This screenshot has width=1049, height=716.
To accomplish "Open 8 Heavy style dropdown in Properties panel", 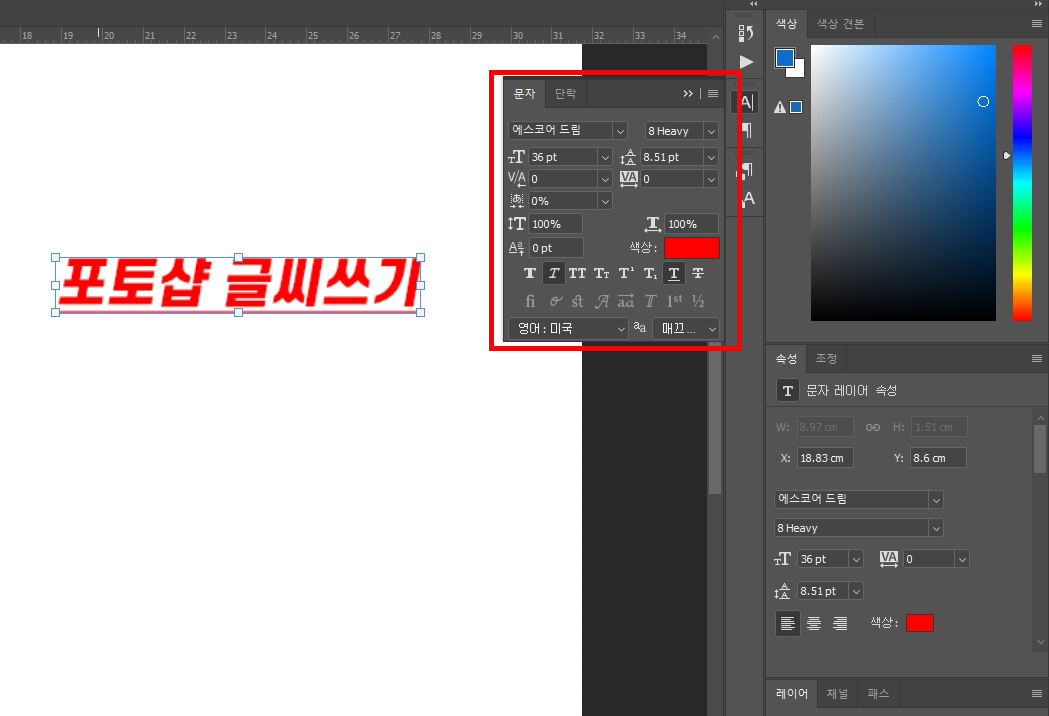I will pyautogui.click(x=936, y=529).
